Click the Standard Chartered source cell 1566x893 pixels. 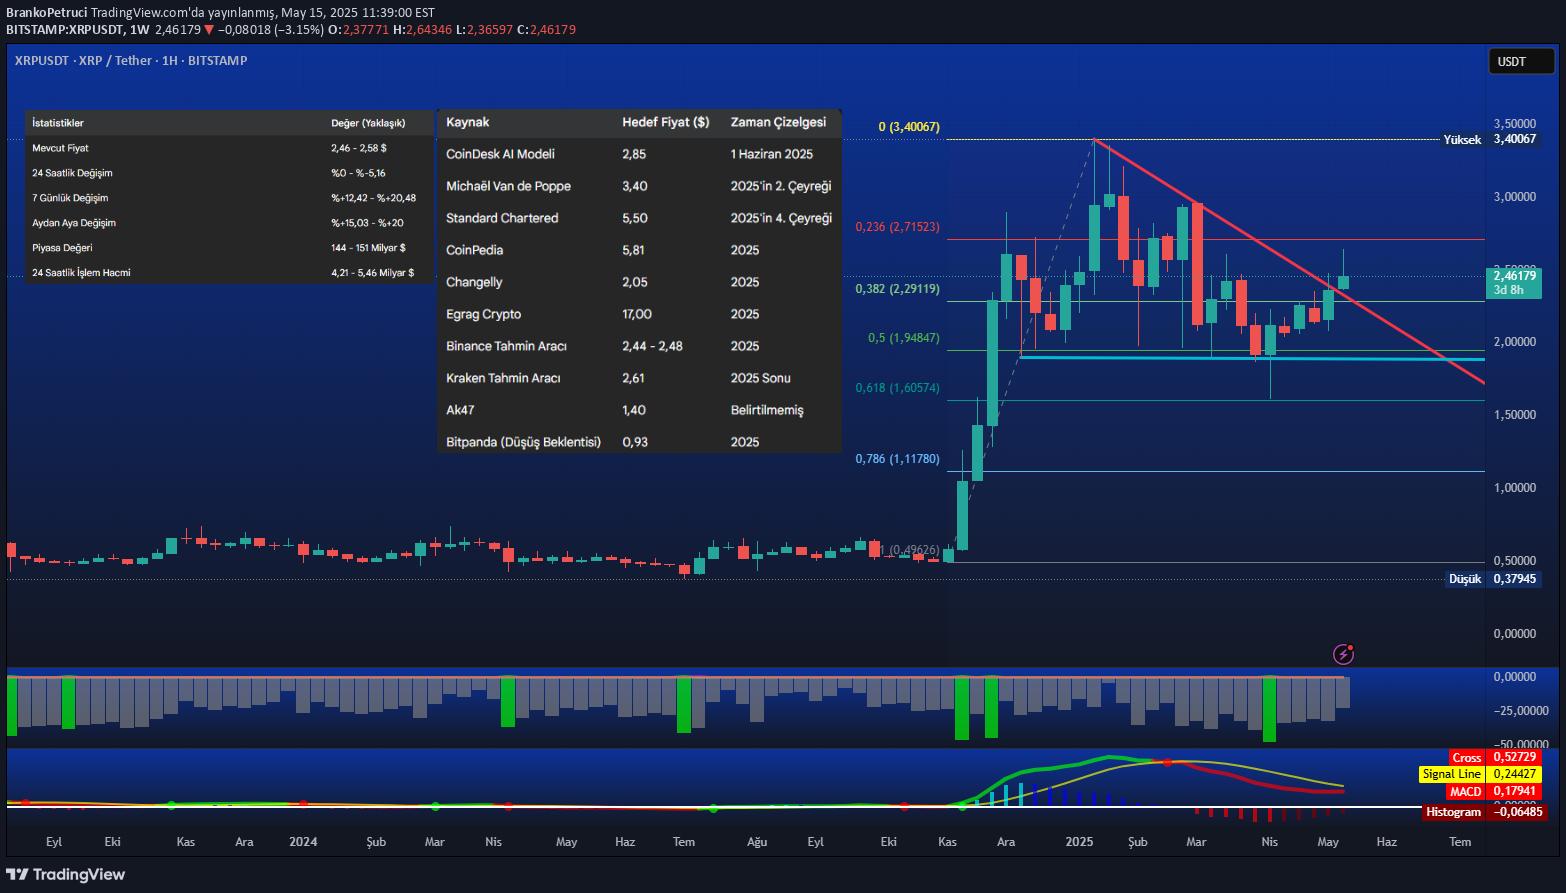[502, 218]
